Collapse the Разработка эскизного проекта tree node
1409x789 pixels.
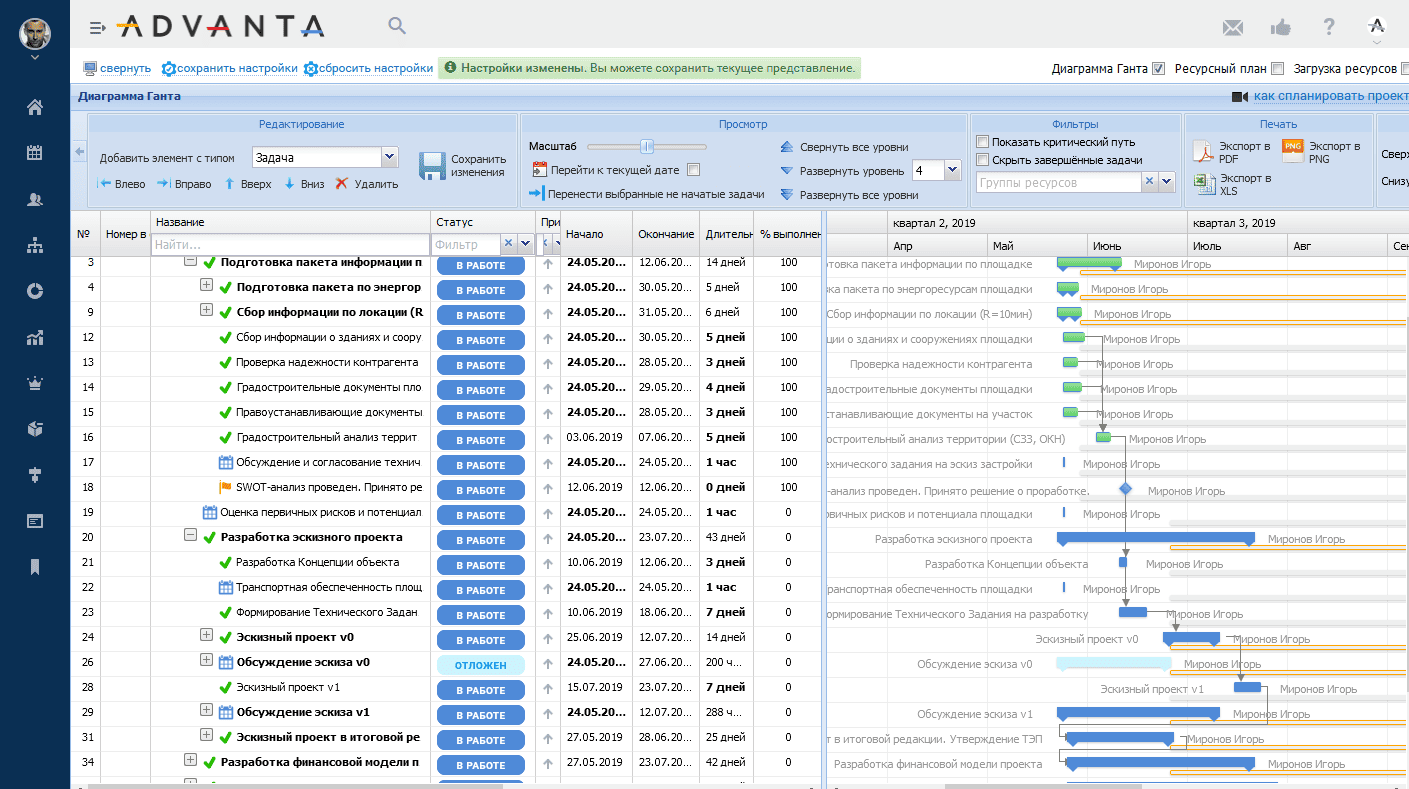pyautogui.click(x=190, y=536)
